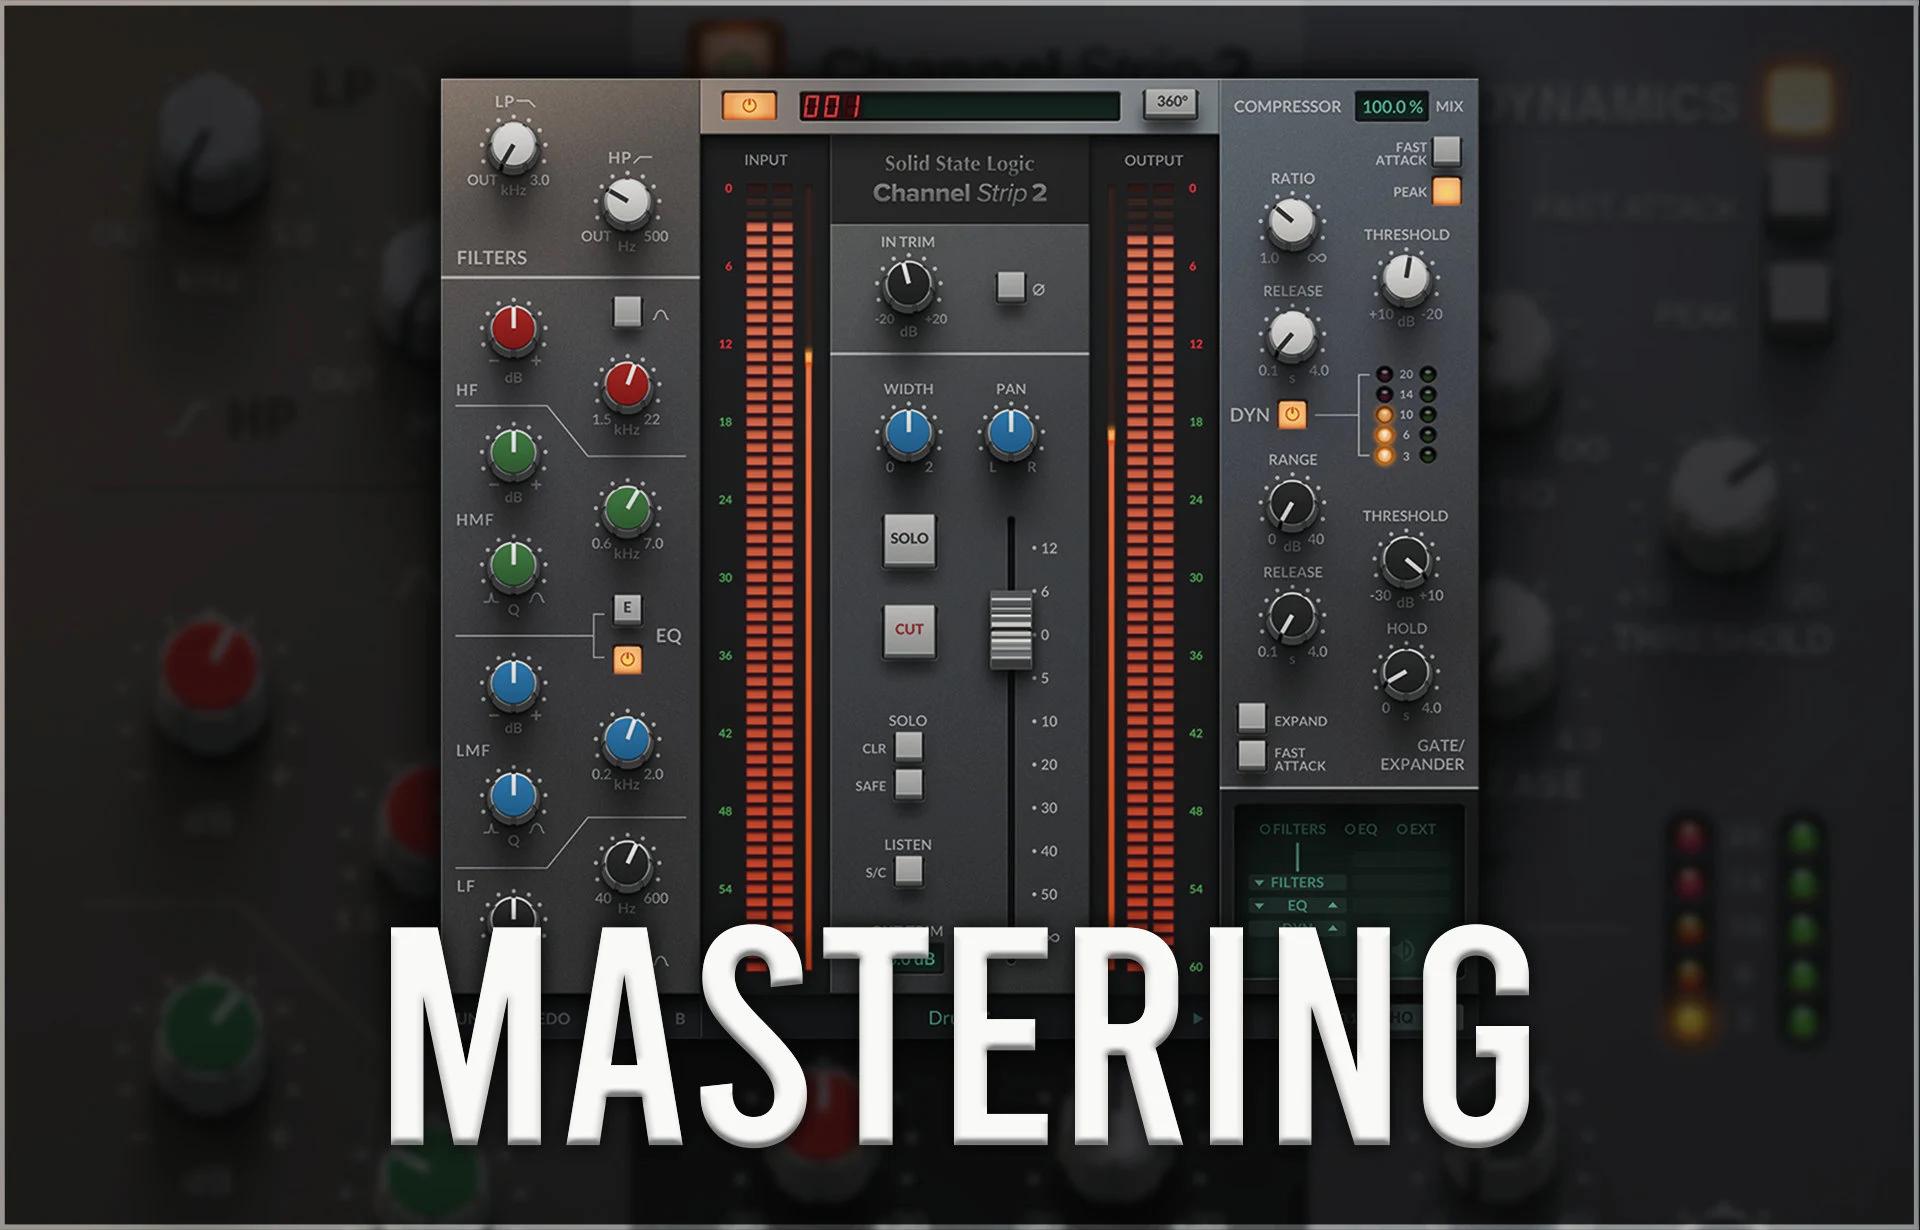Image resolution: width=1920 pixels, height=1230 pixels.
Task: Adjust the gate RANGE knob
Action: click(1292, 505)
